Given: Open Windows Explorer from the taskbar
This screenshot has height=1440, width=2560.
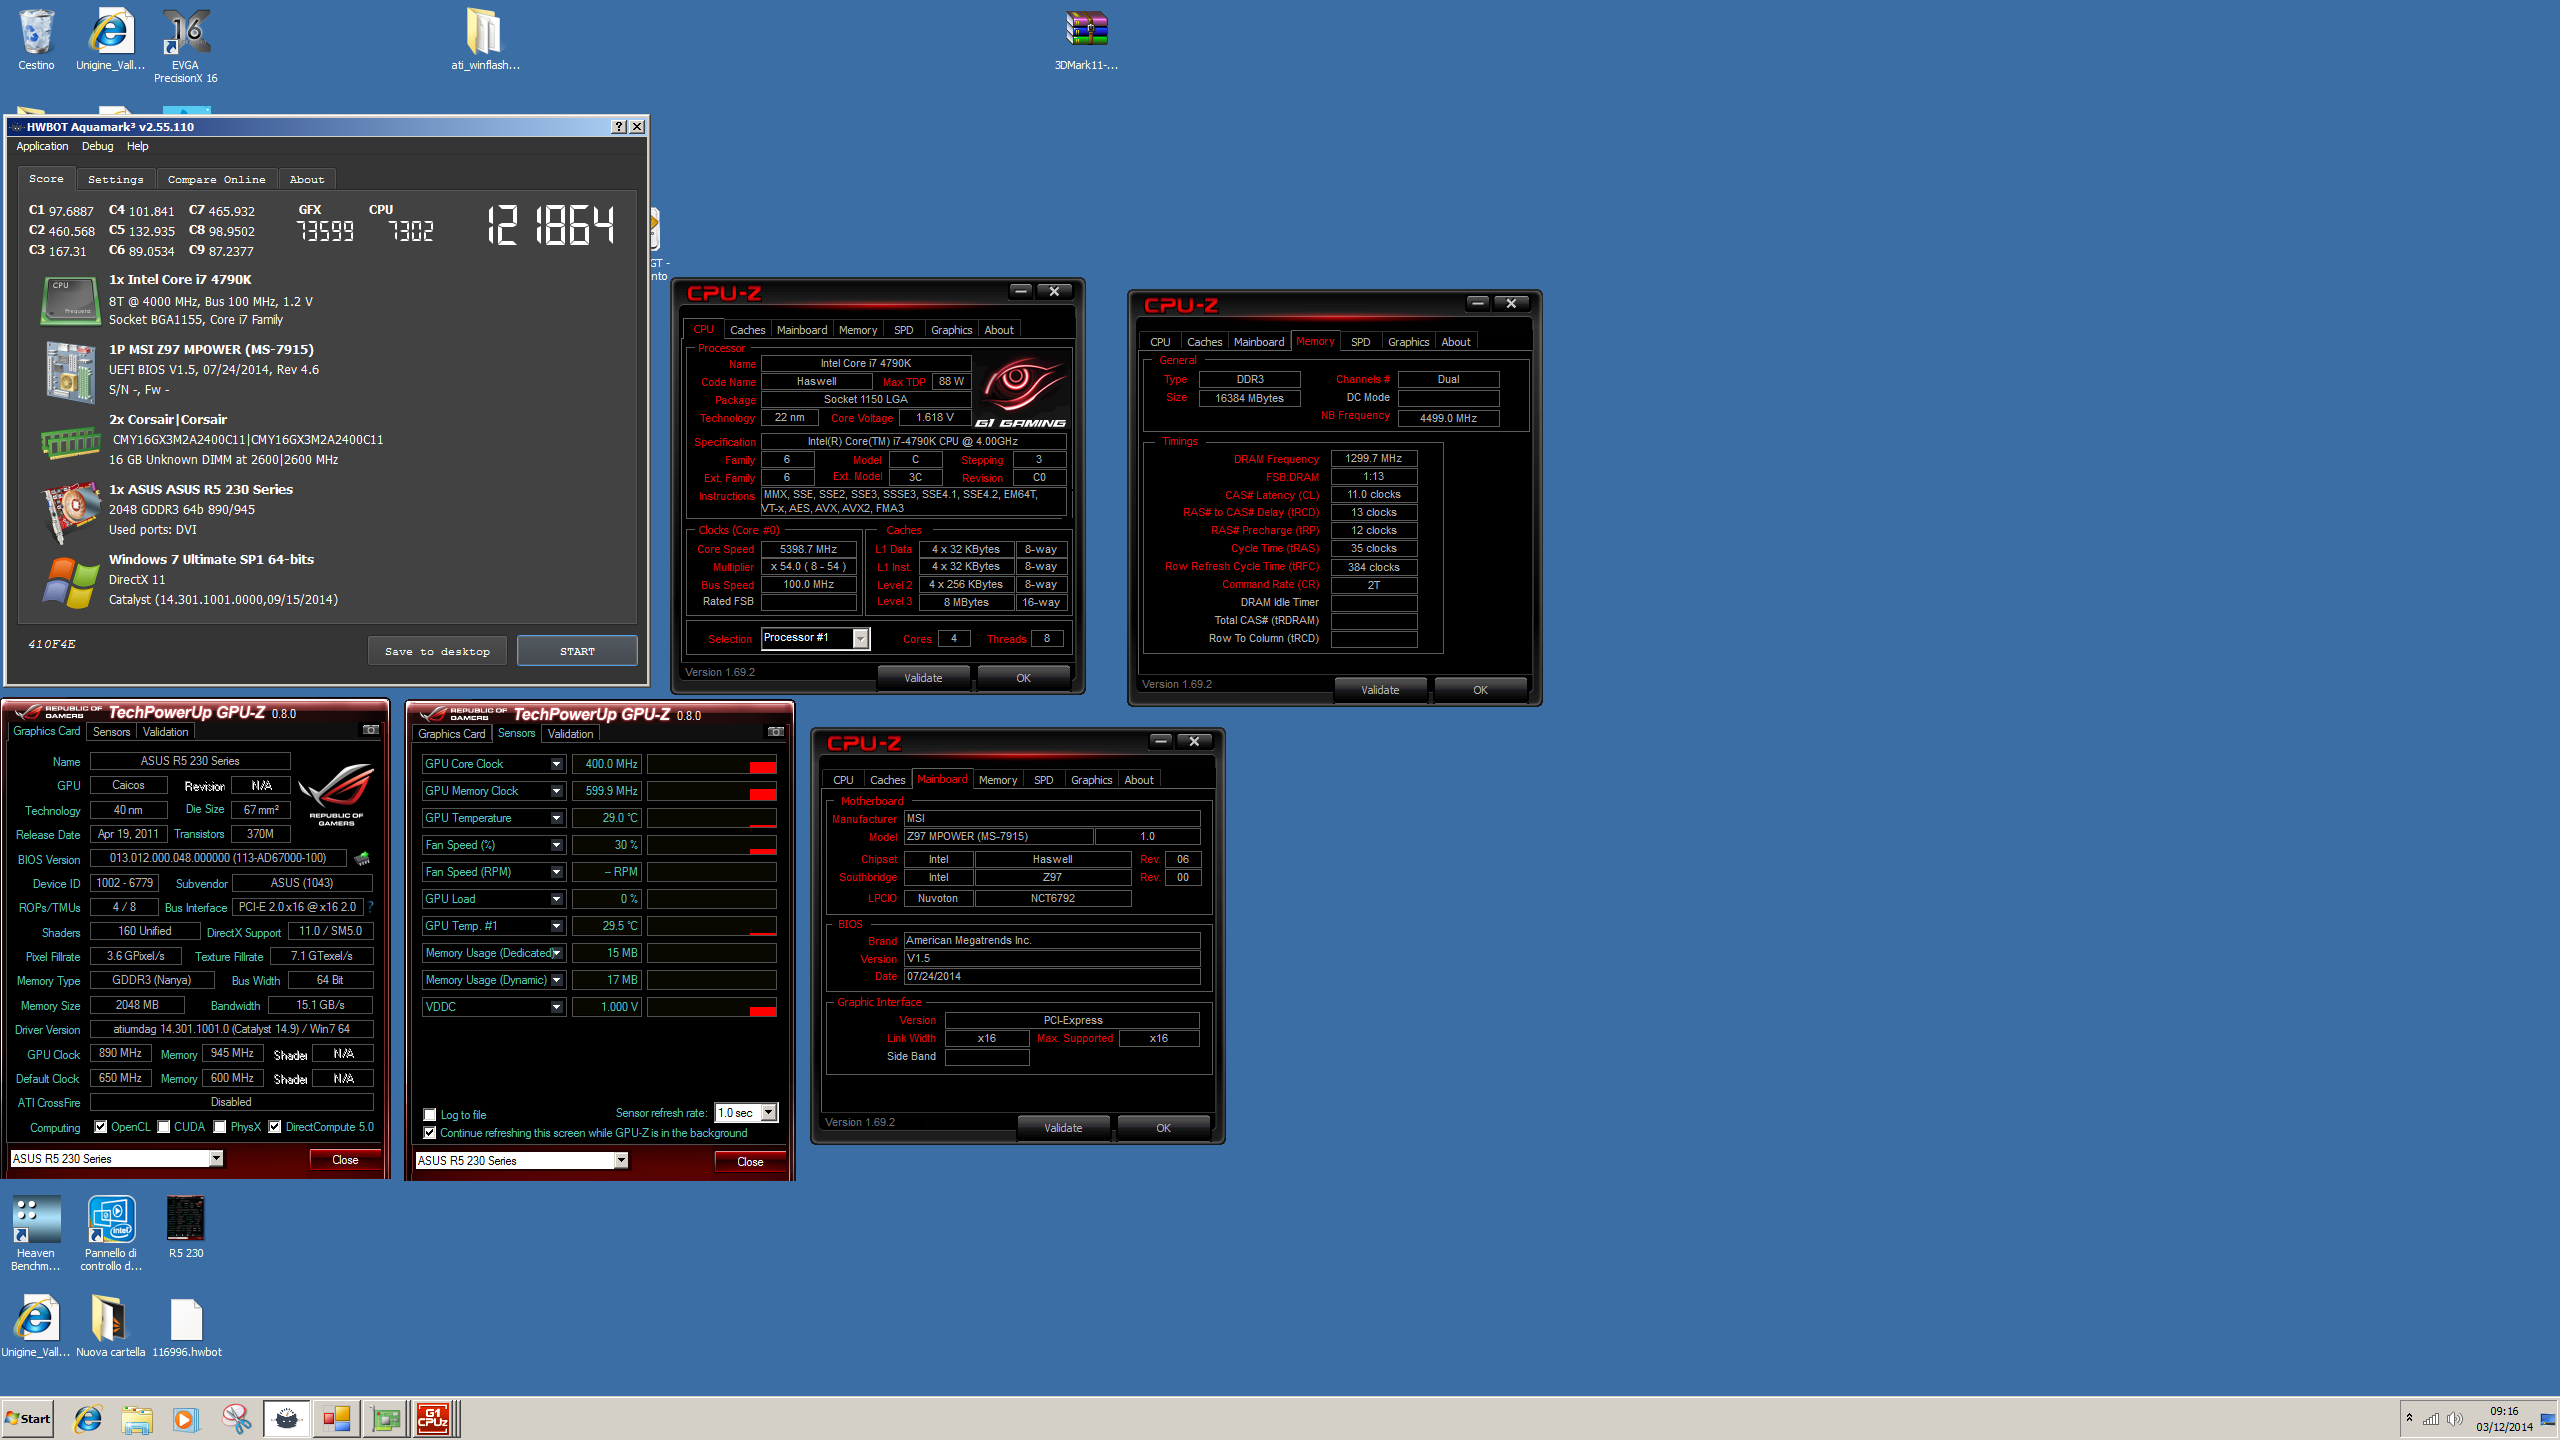Looking at the screenshot, I should click(137, 1418).
